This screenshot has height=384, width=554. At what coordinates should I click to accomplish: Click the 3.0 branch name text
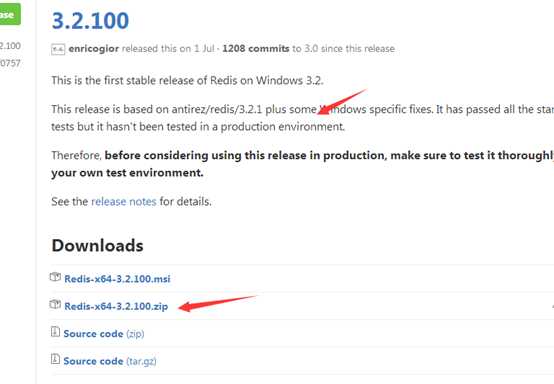311,49
